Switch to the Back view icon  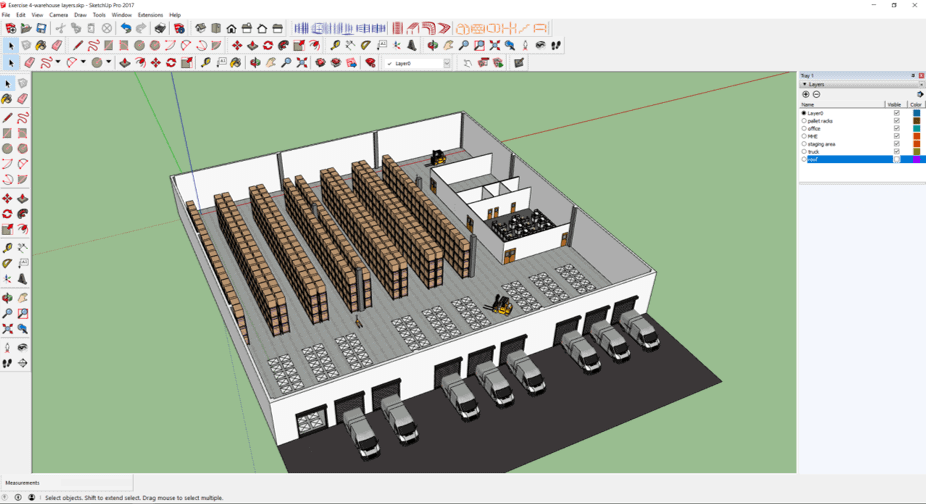[x=262, y=28]
